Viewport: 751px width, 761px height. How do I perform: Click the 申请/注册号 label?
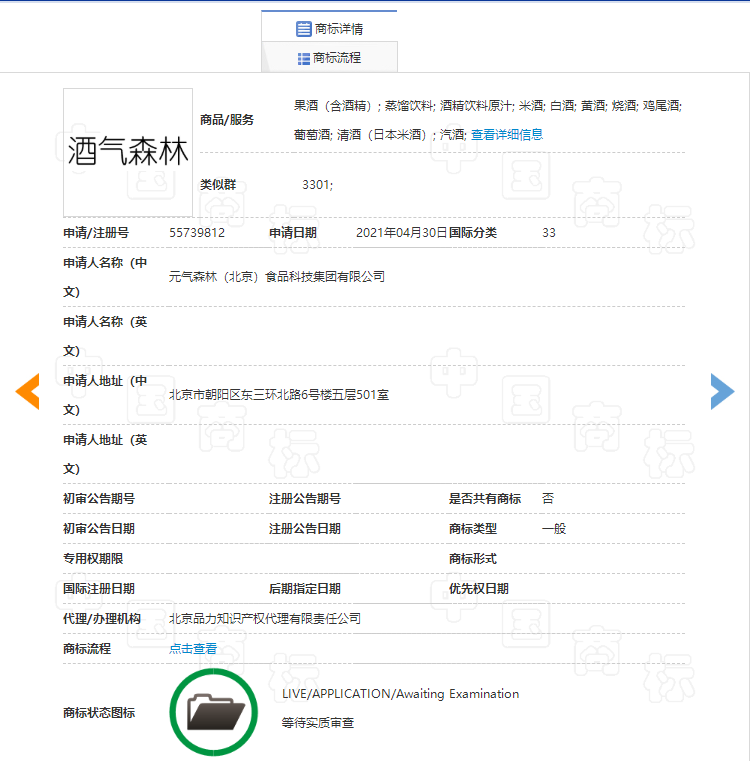click(x=96, y=232)
